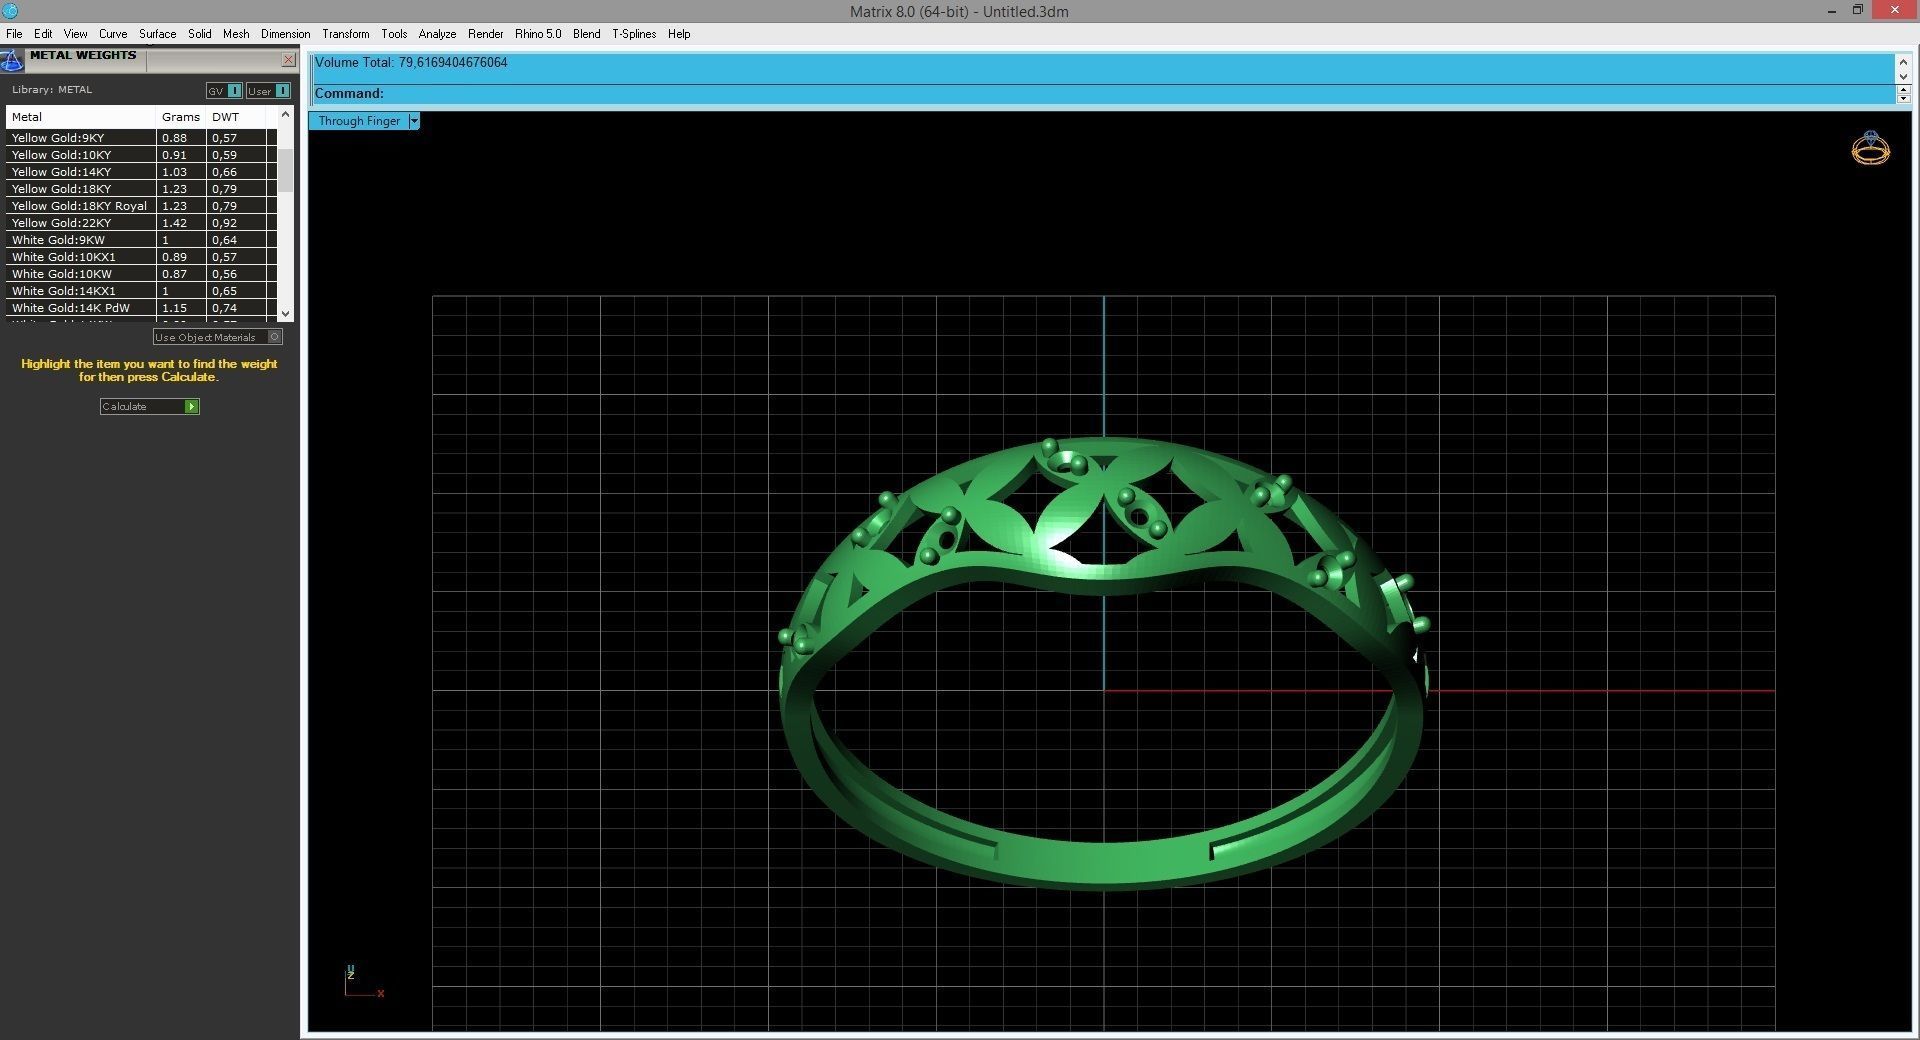Click the Metal column header
The height and width of the screenshot is (1040, 1920).
(x=80, y=117)
